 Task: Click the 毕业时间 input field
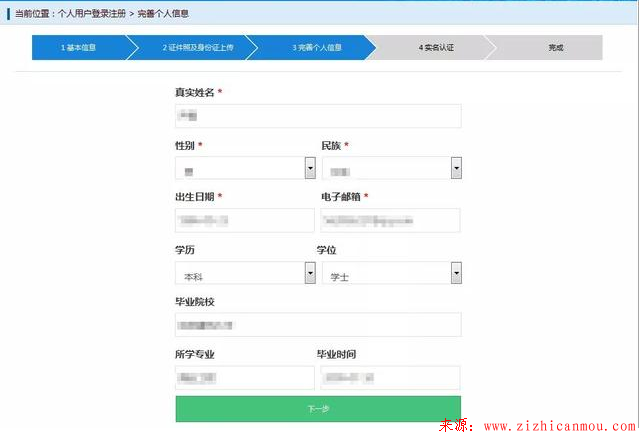391,377
